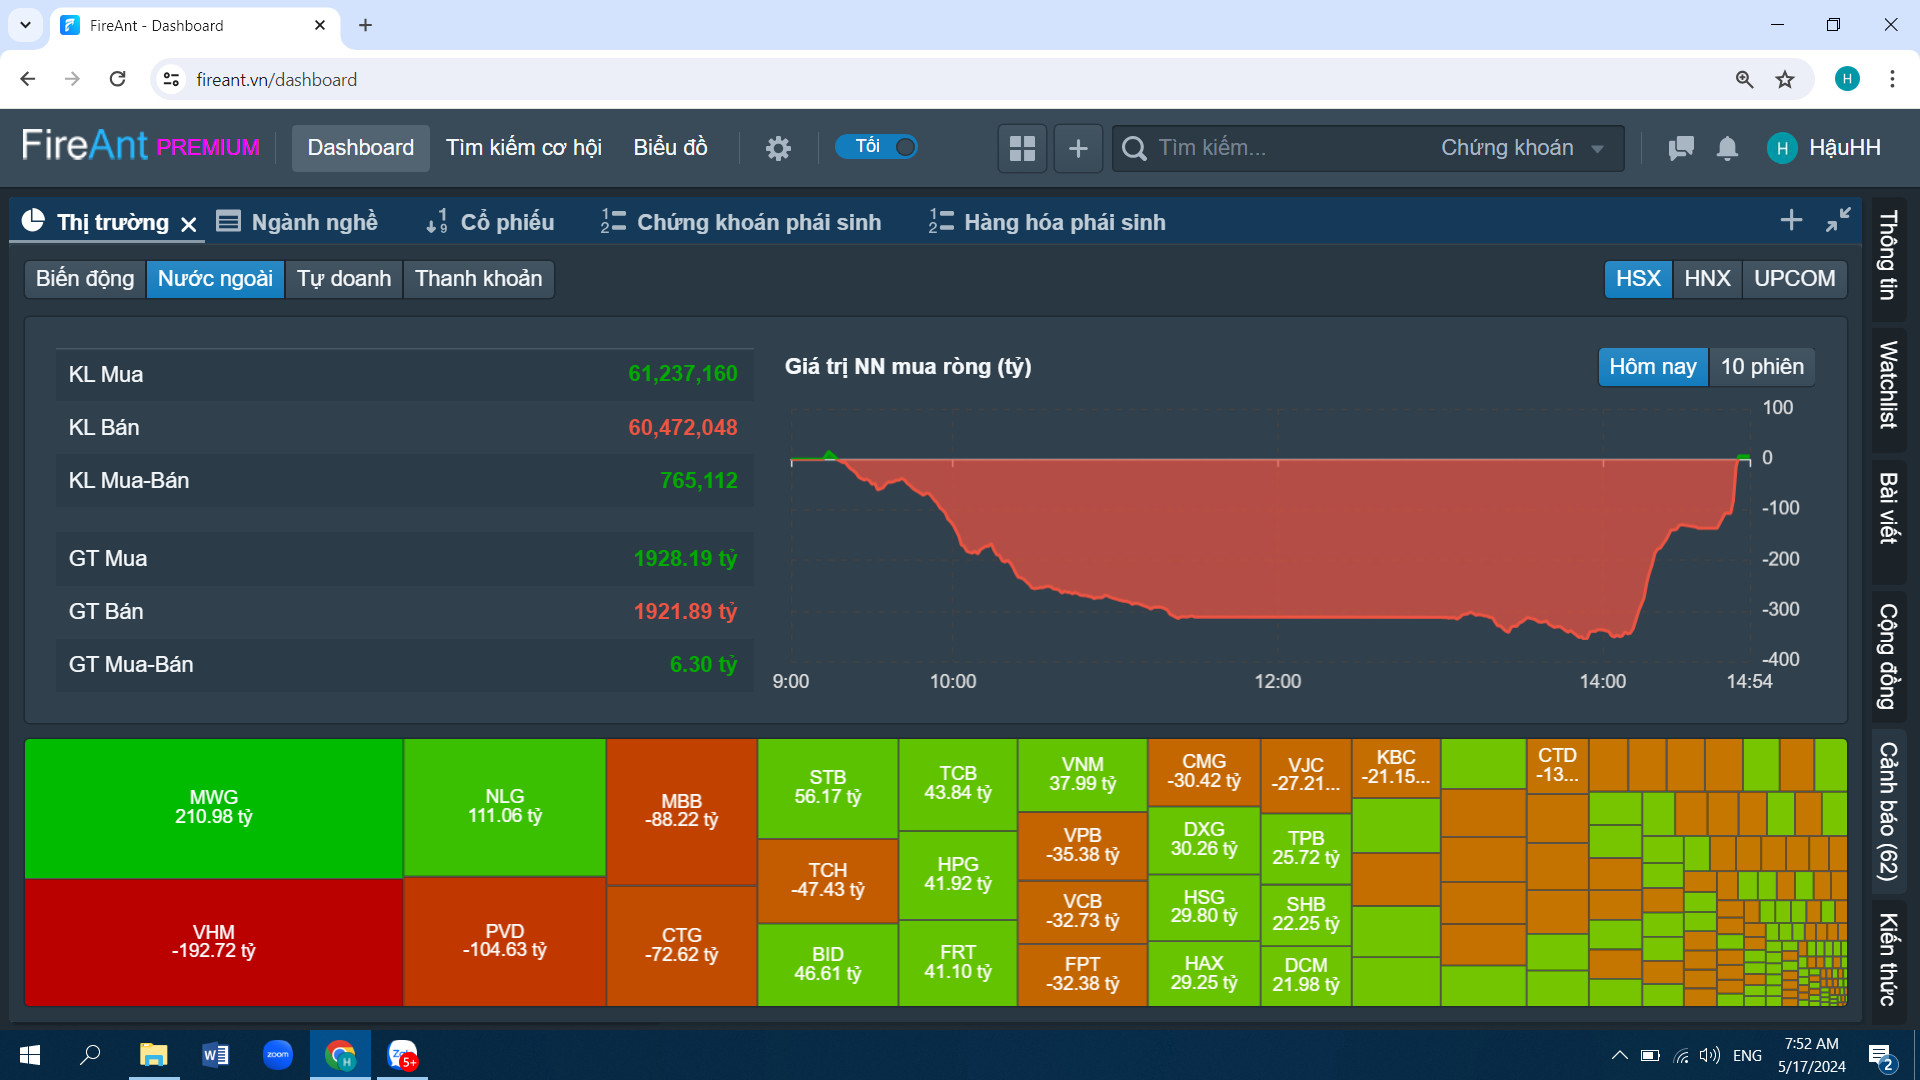1920x1080 pixels.
Task: Switch to Chứng khoán phái sinh tab
Action: (x=741, y=222)
